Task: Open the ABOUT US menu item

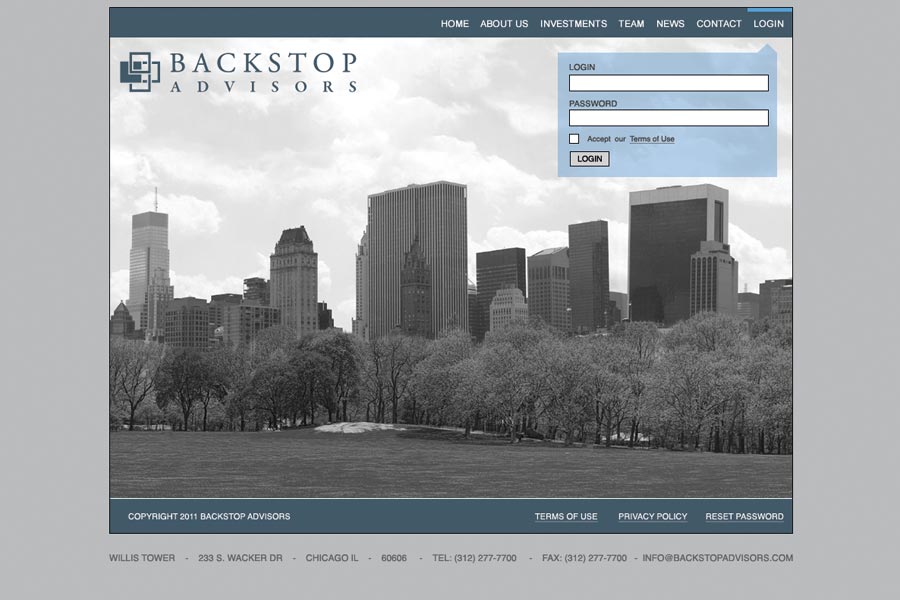Action: 504,24
